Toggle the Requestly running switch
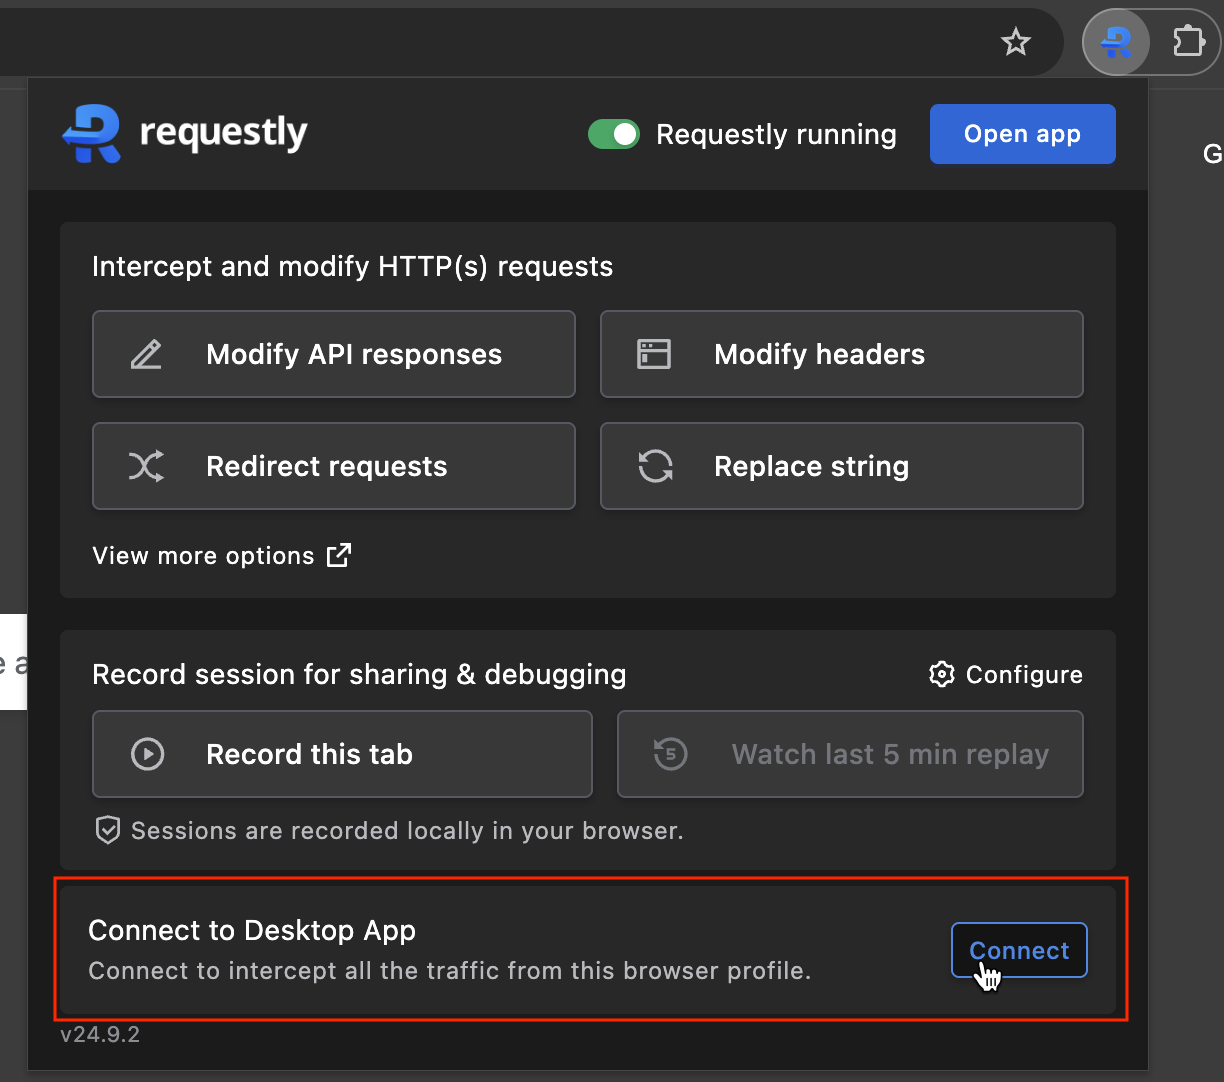The width and height of the screenshot is (1224, 1082). point(614,134)
